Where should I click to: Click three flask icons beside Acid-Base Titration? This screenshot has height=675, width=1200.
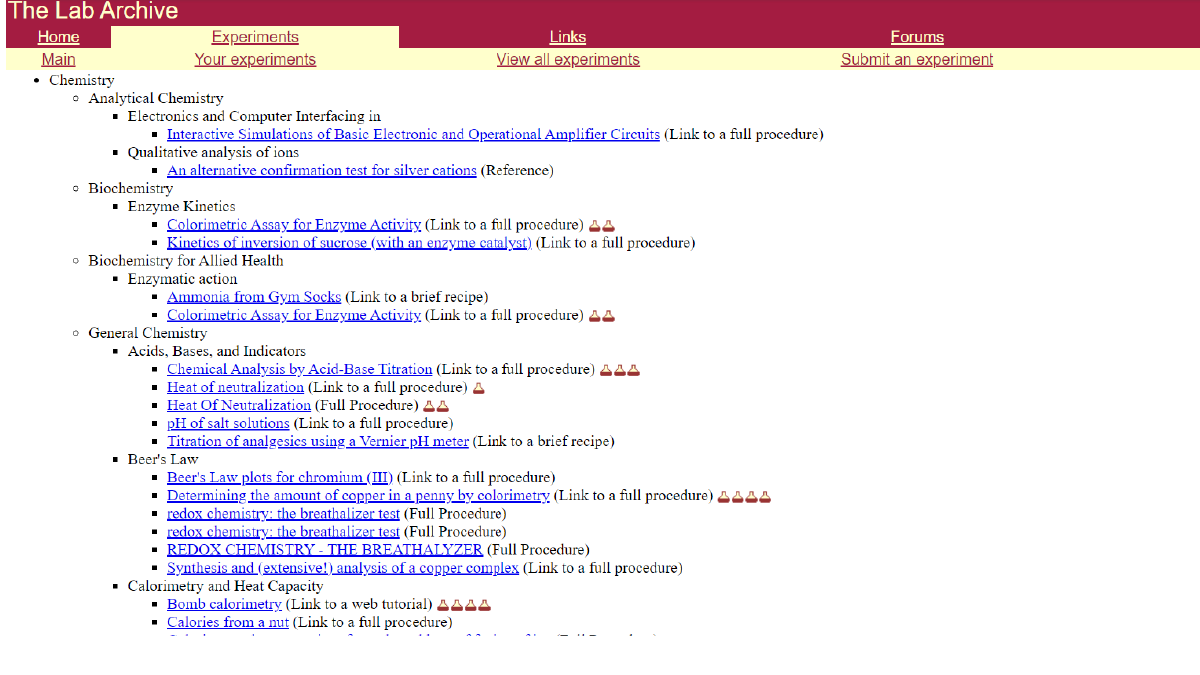tap(619, 370)
